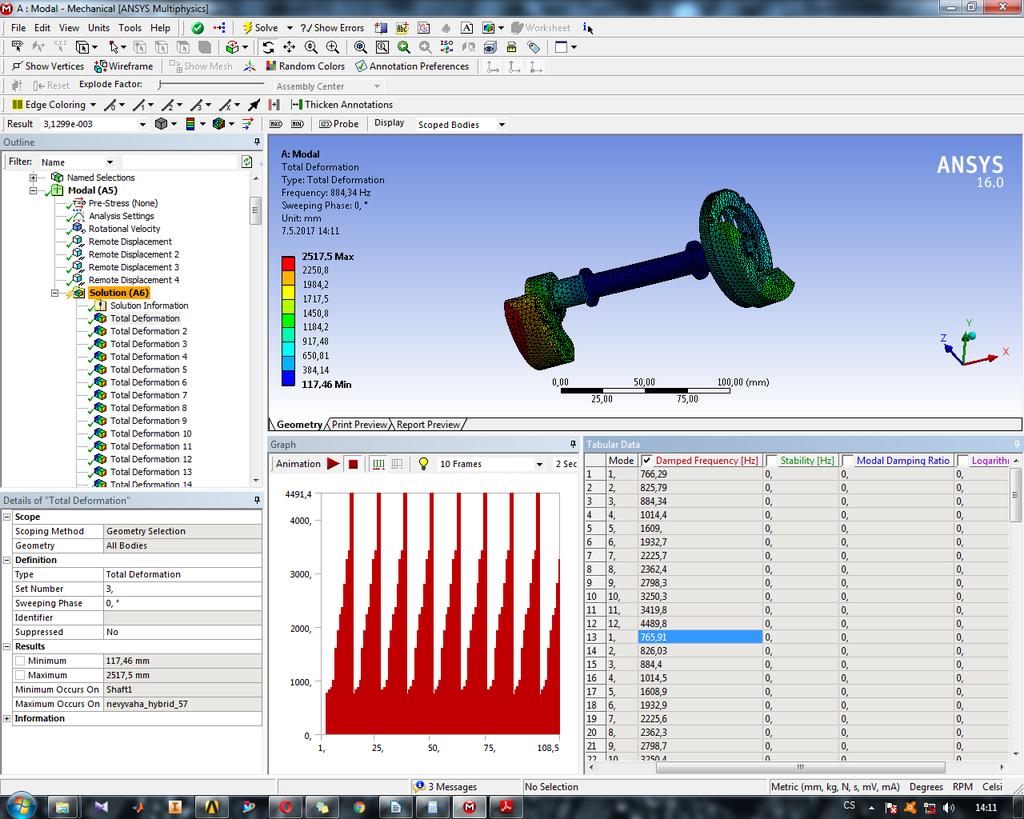
Task: Switch to Print Preview tab
Action: [359, 425]
